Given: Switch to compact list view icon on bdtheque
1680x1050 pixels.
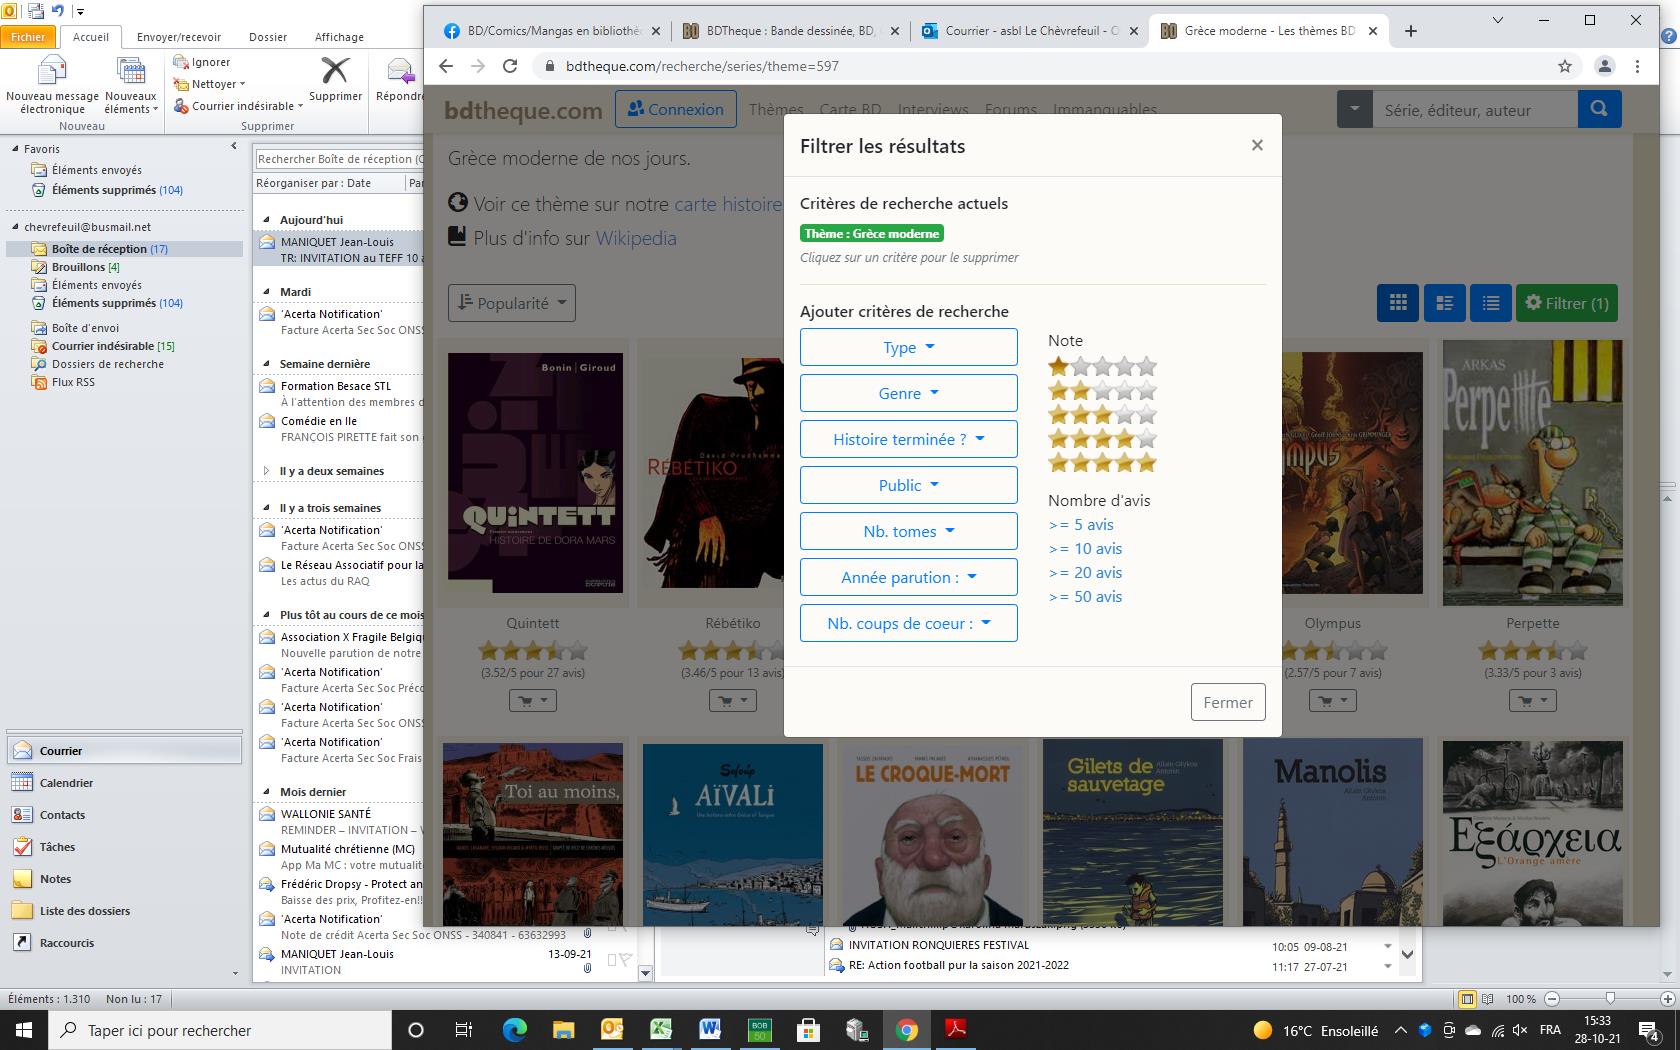Looking at the screenshot, I should 1491,303.
